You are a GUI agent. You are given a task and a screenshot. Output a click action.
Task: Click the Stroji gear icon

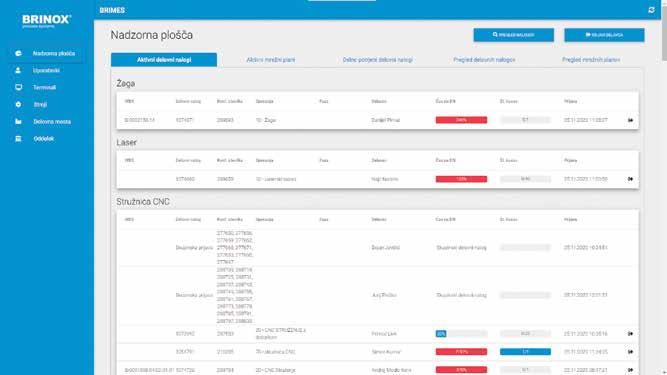click(18, 104)
